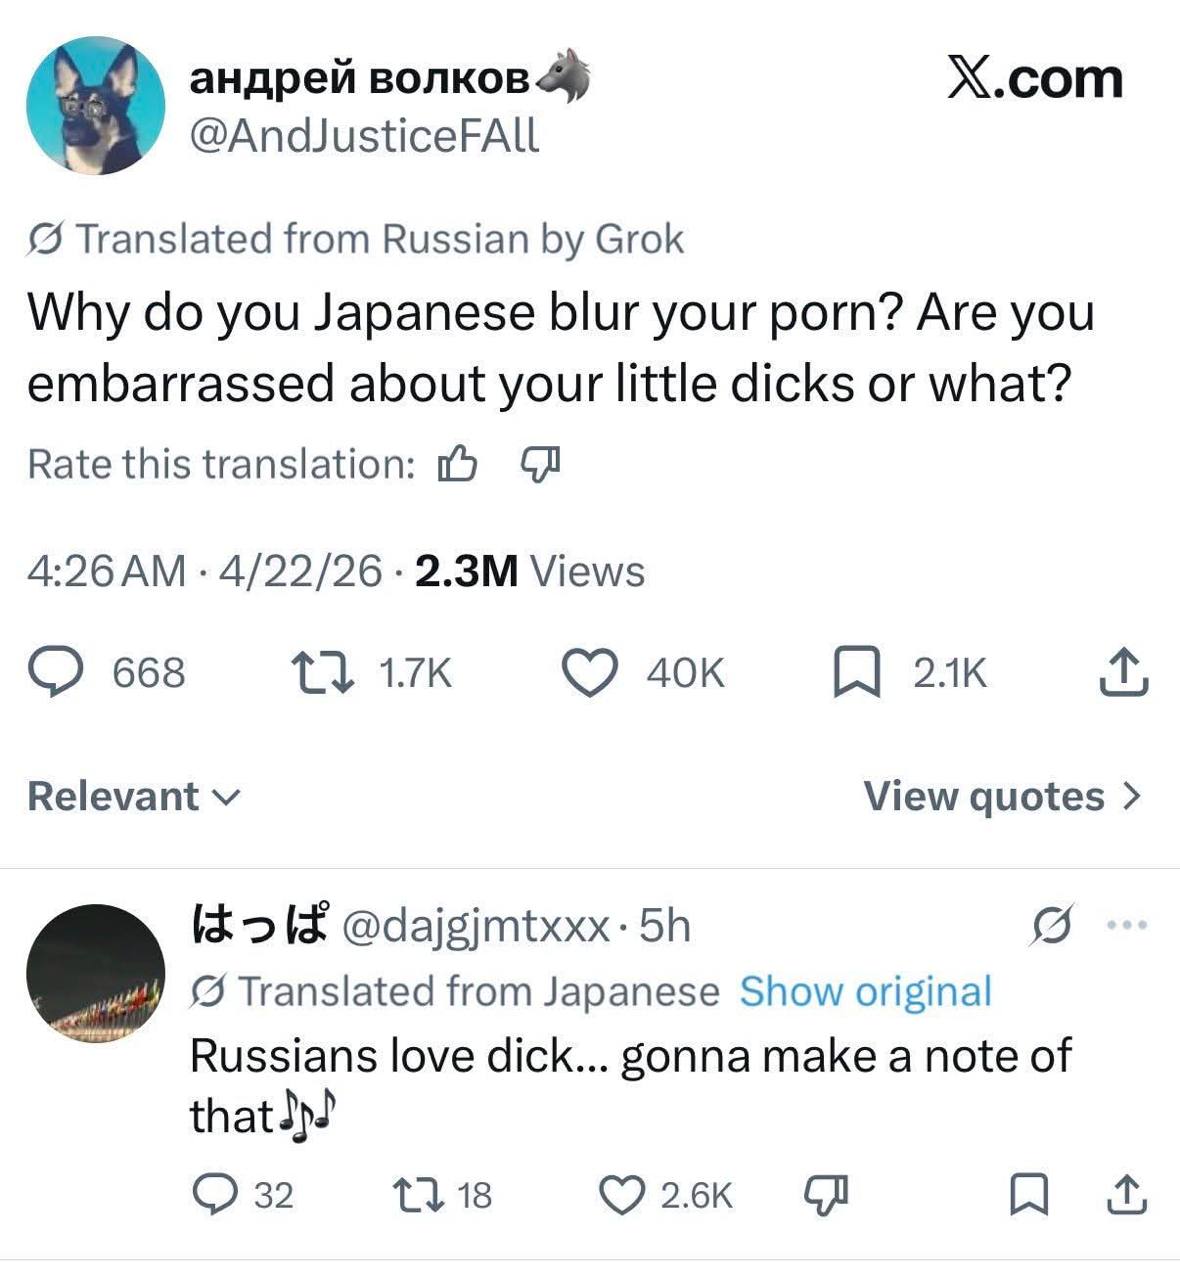The height and width of the screenshot is (1280, 1180).
Task: Open replies via the 668 comment icon
Action: click(59, 672)
